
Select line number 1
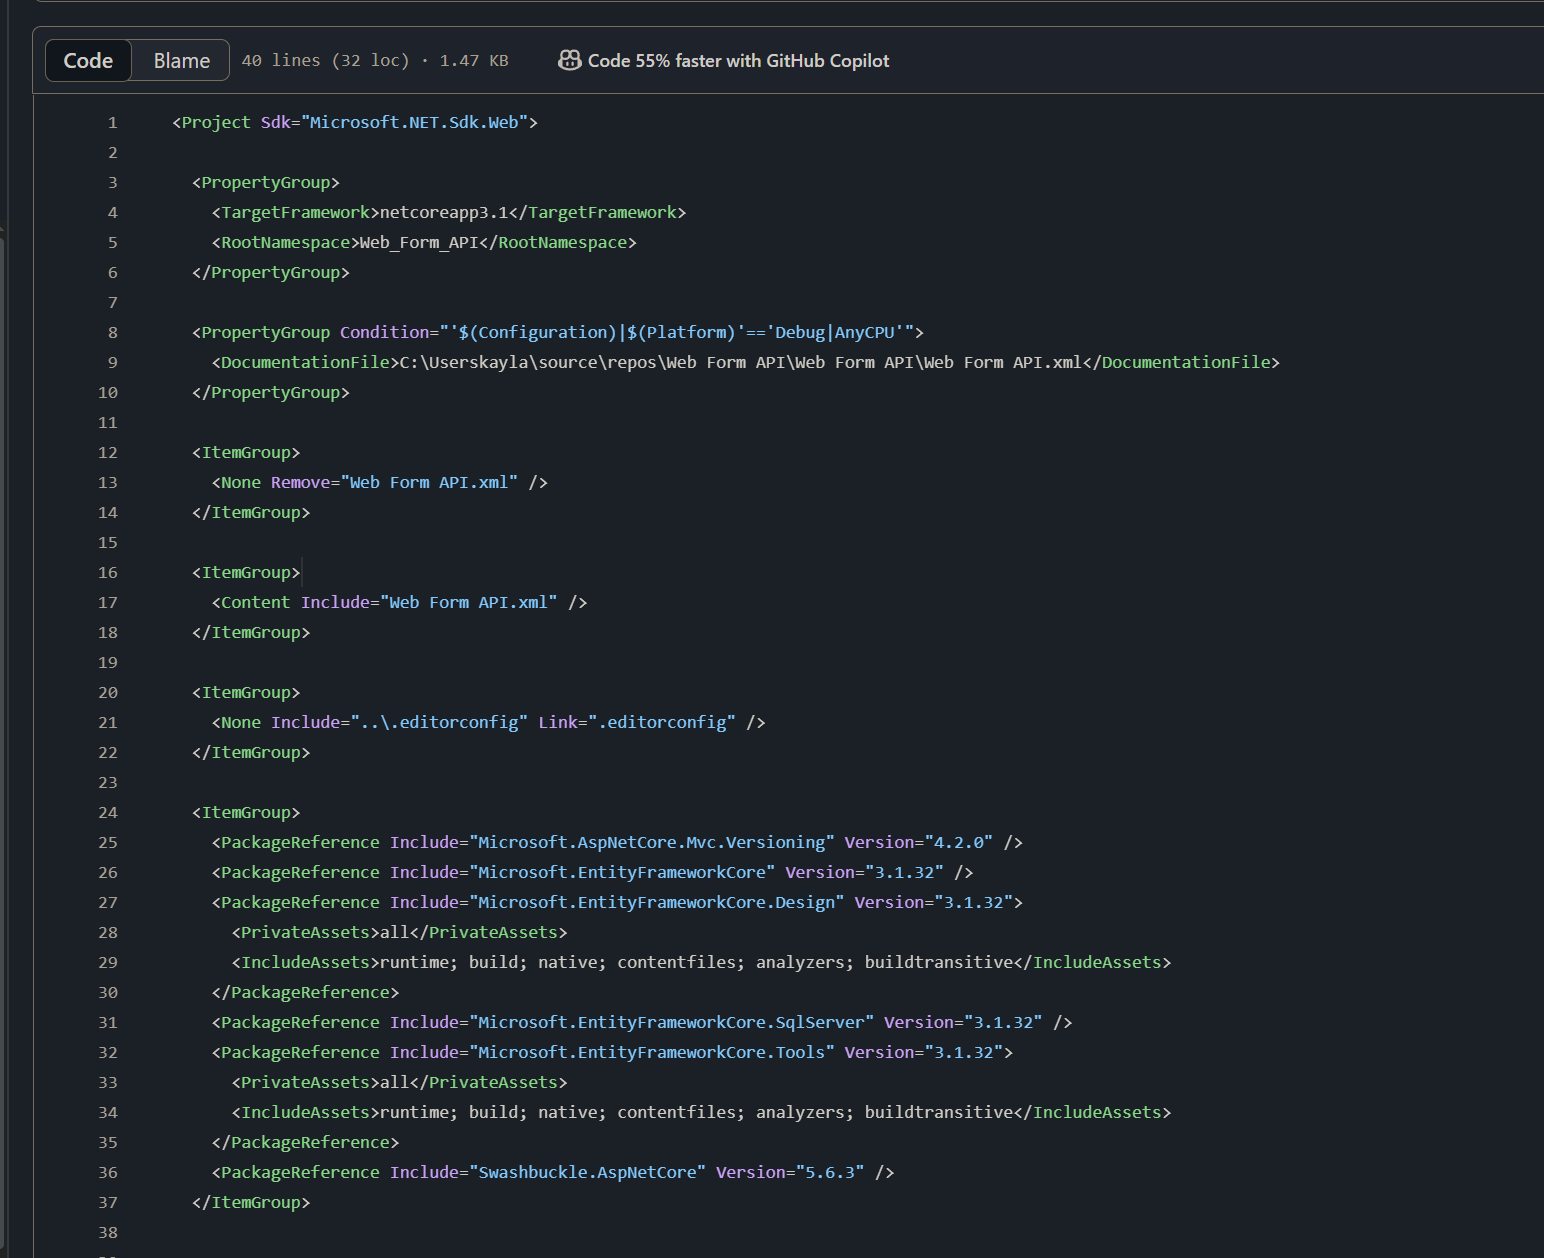tap(112, 122)
